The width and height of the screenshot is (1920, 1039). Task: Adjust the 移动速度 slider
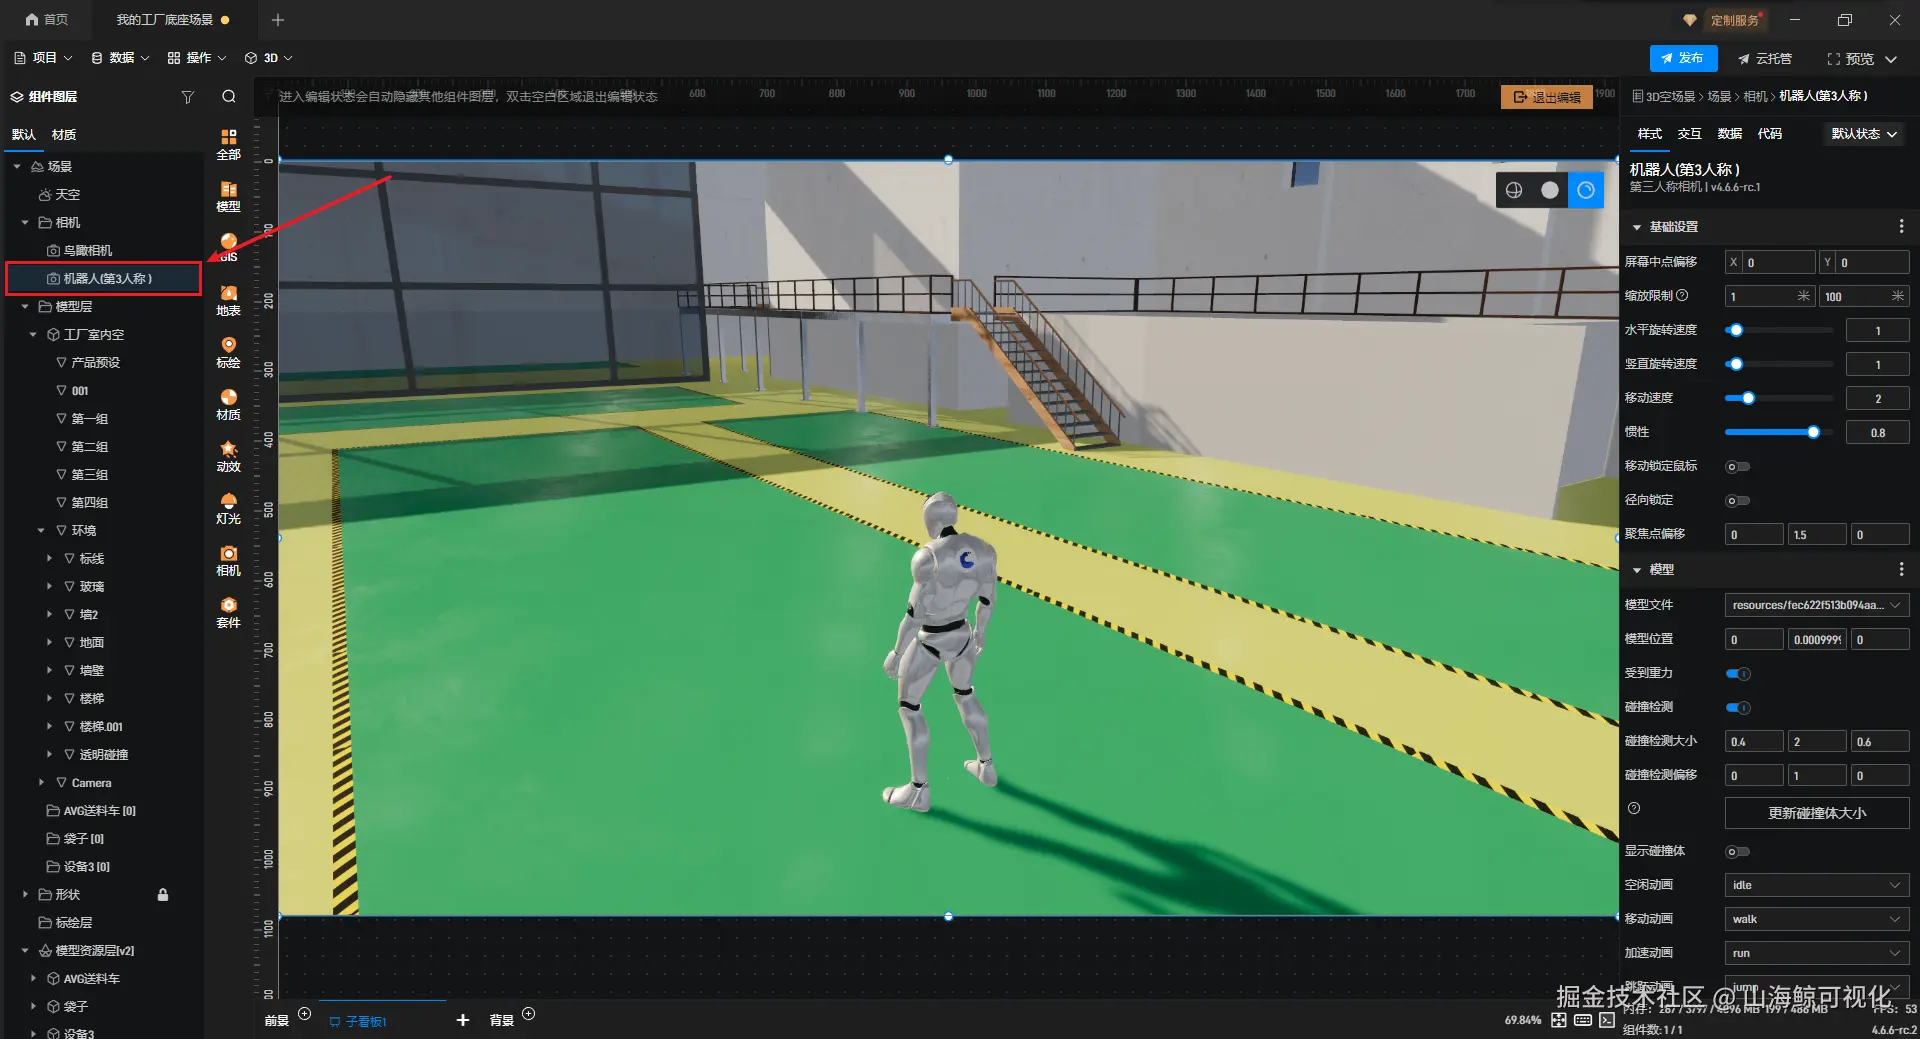coord(1780,398)
